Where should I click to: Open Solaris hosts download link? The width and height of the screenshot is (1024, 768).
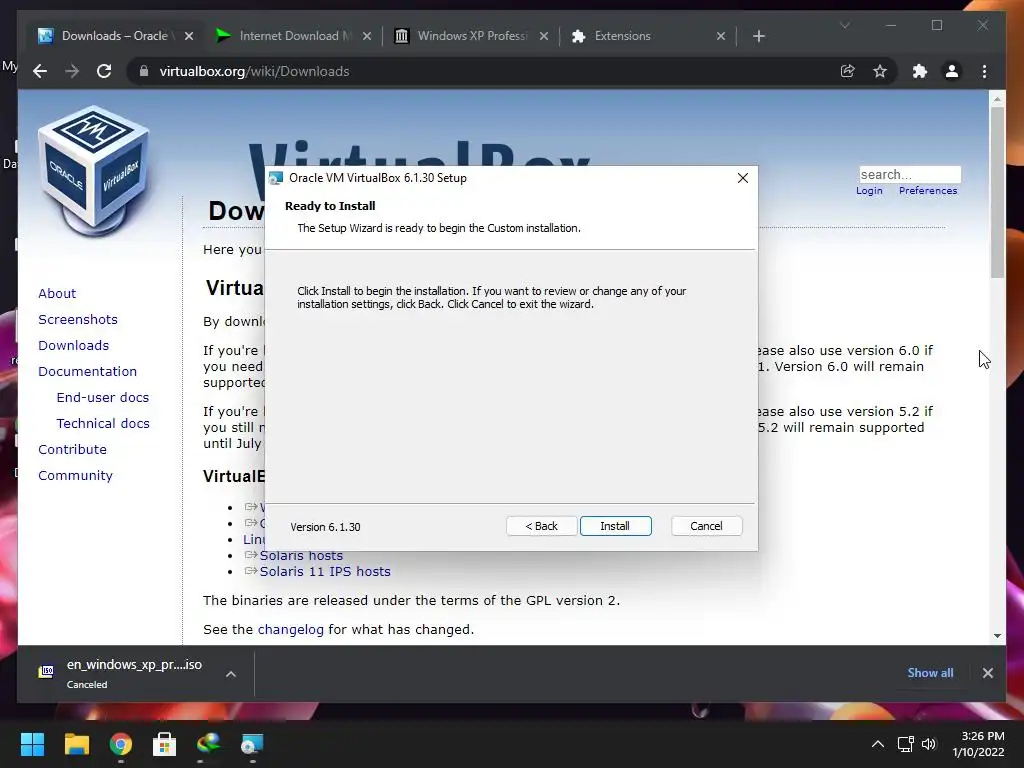click(301, 555)
